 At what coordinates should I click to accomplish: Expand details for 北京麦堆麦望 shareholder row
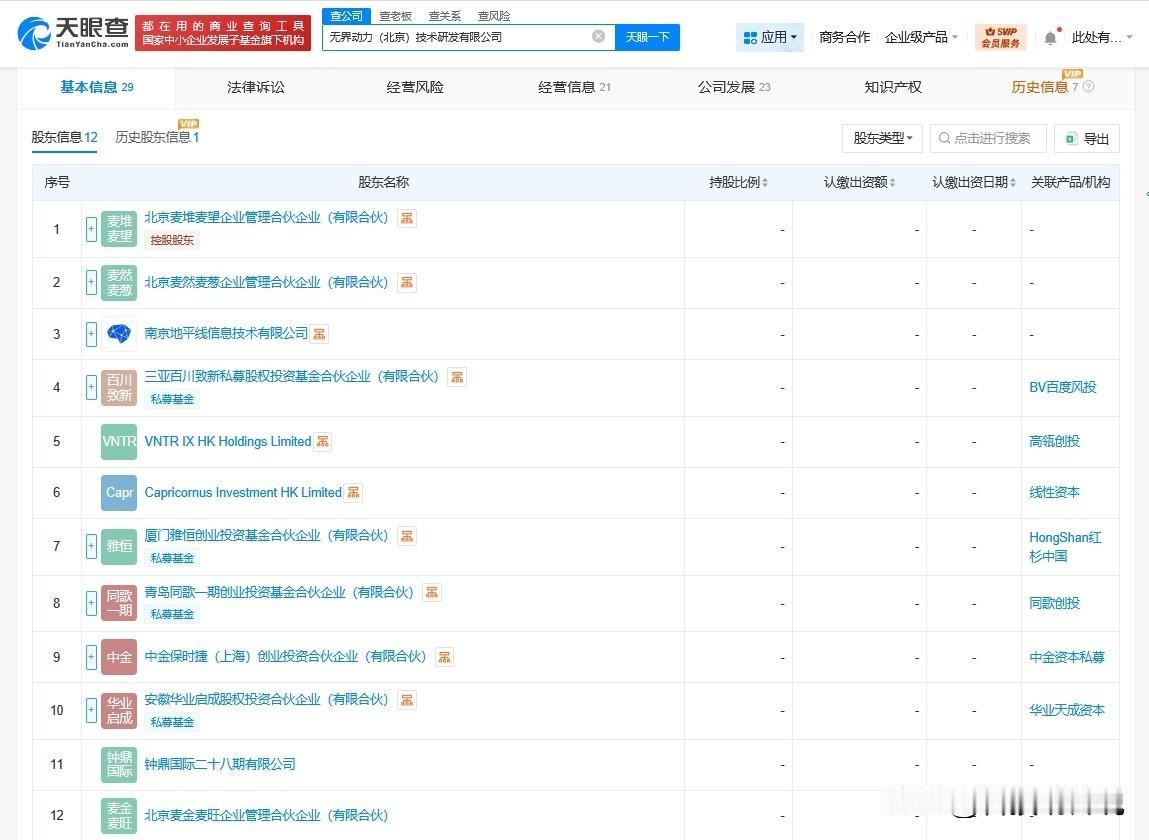click(x=90, y=229)
